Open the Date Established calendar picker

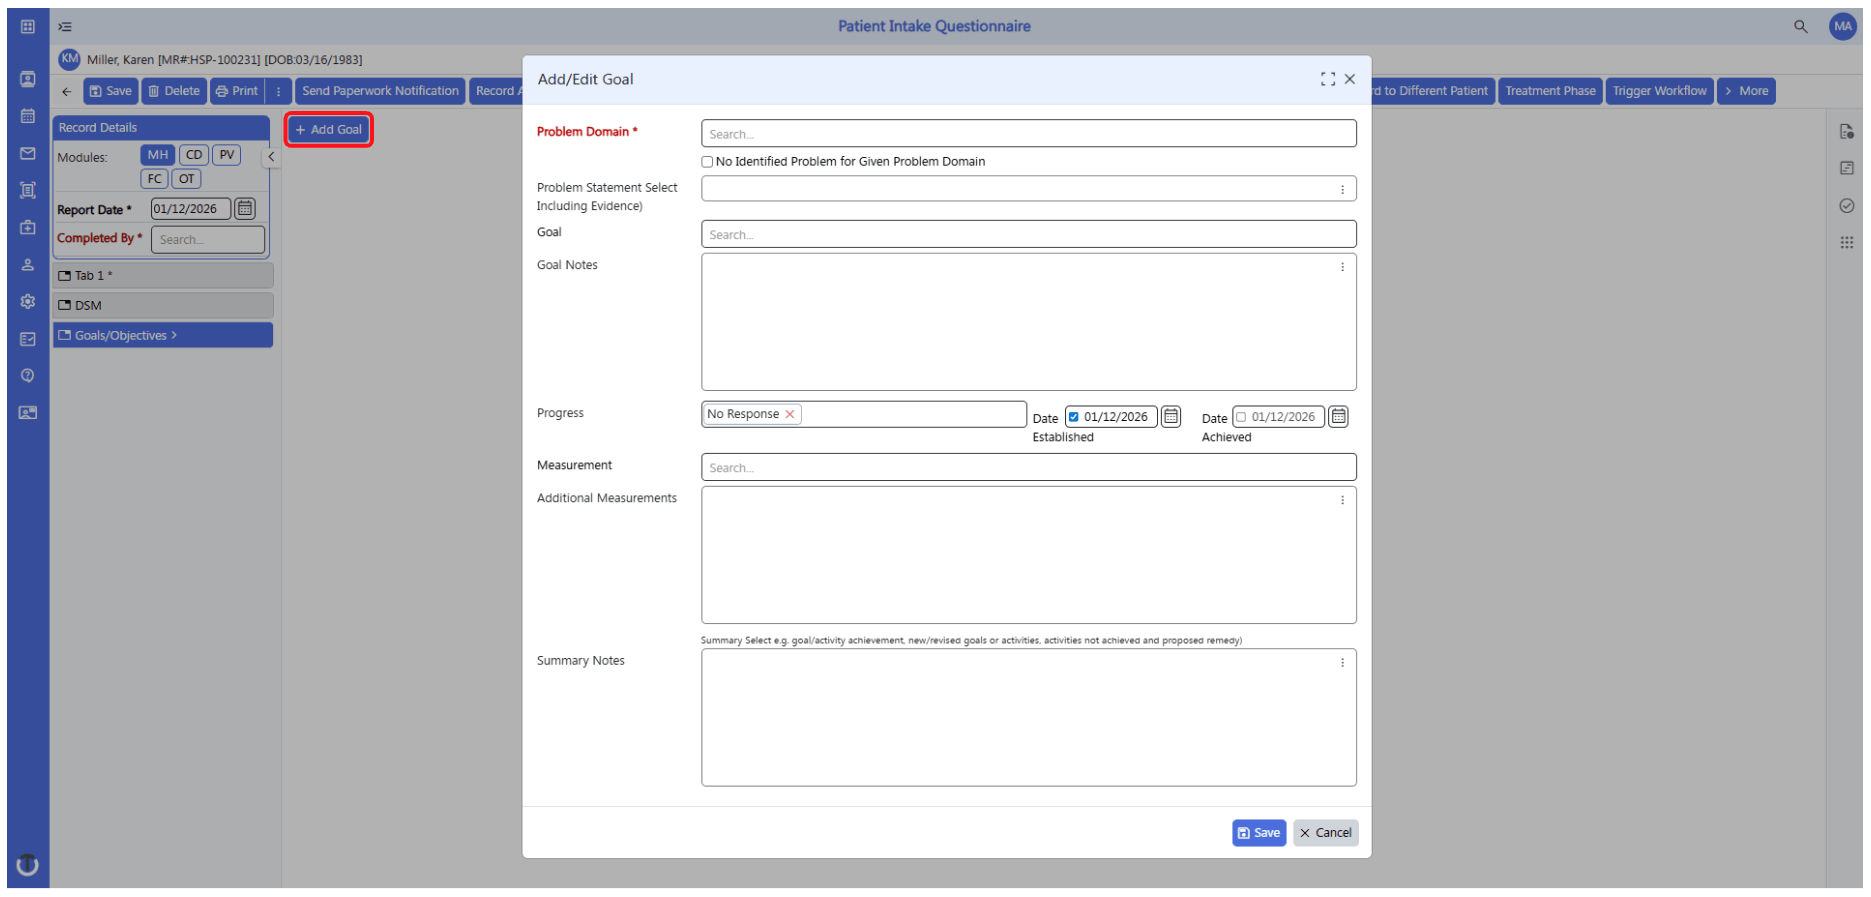pos(1171,416)
